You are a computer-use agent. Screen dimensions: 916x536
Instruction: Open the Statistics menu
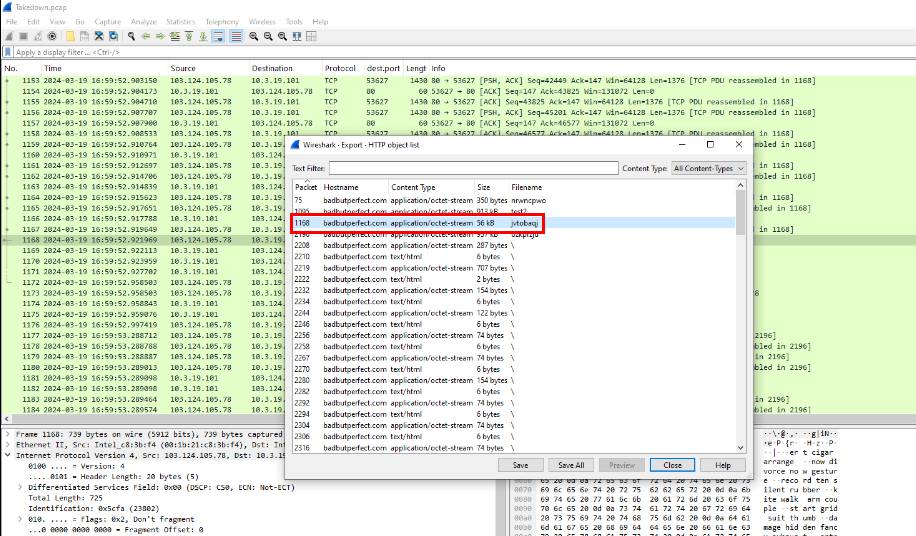[x=180, y=21]
